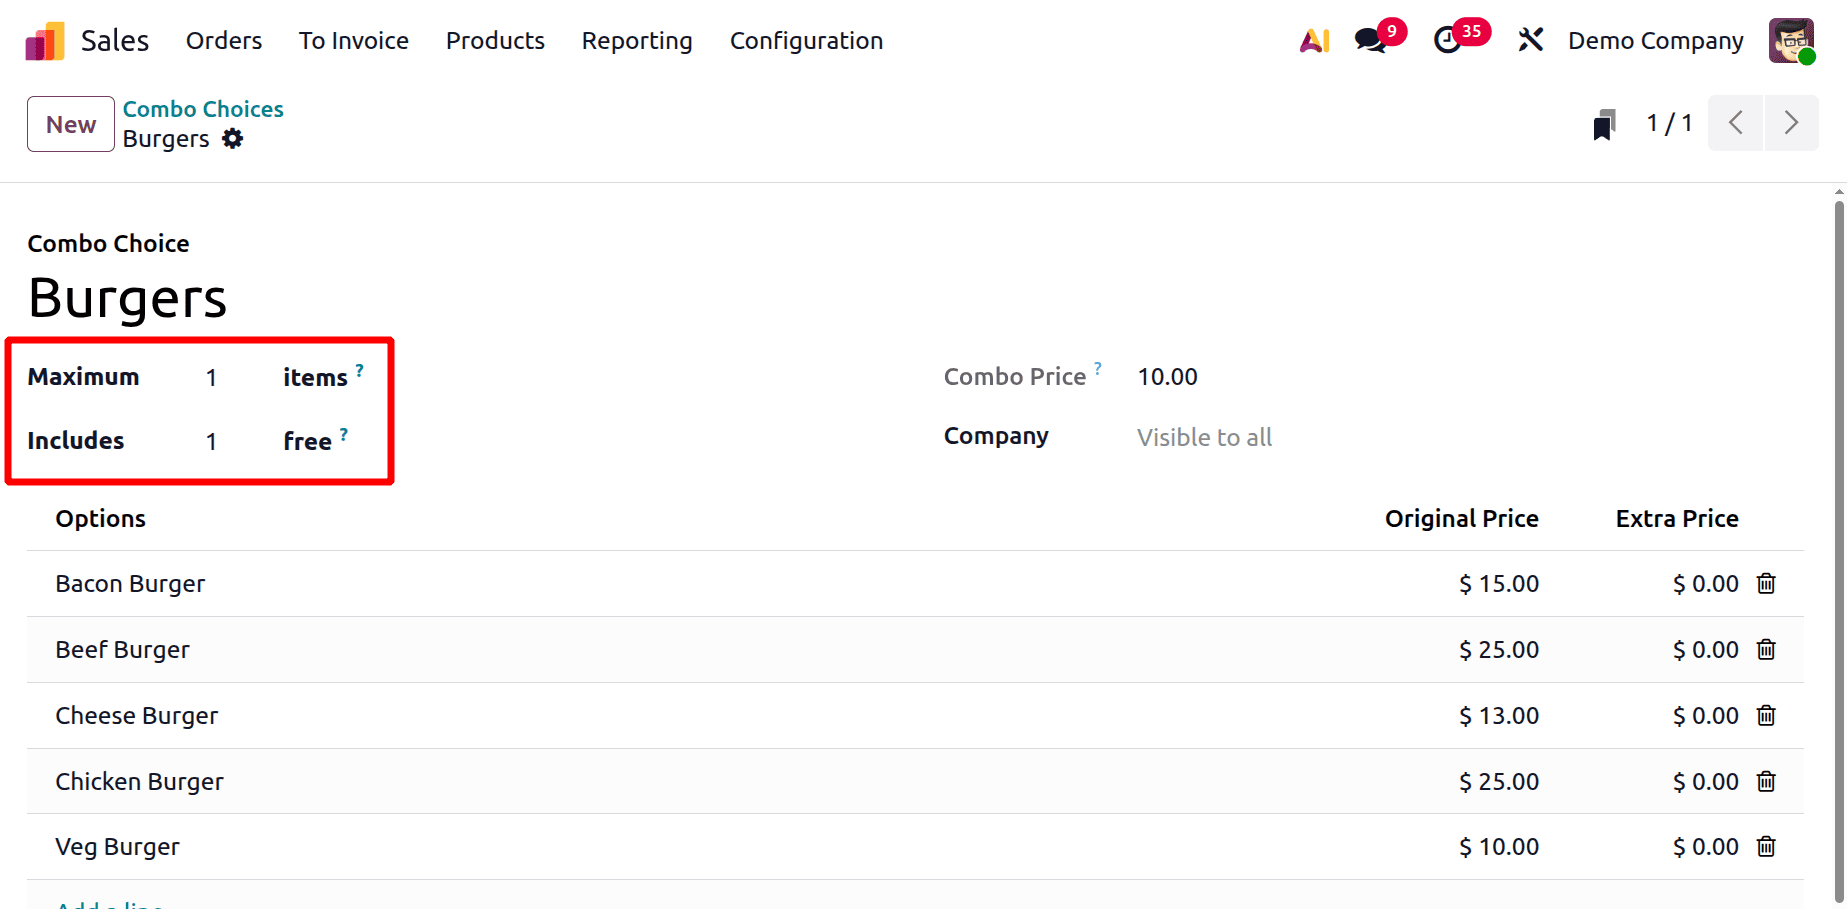Click the New button

70,124
